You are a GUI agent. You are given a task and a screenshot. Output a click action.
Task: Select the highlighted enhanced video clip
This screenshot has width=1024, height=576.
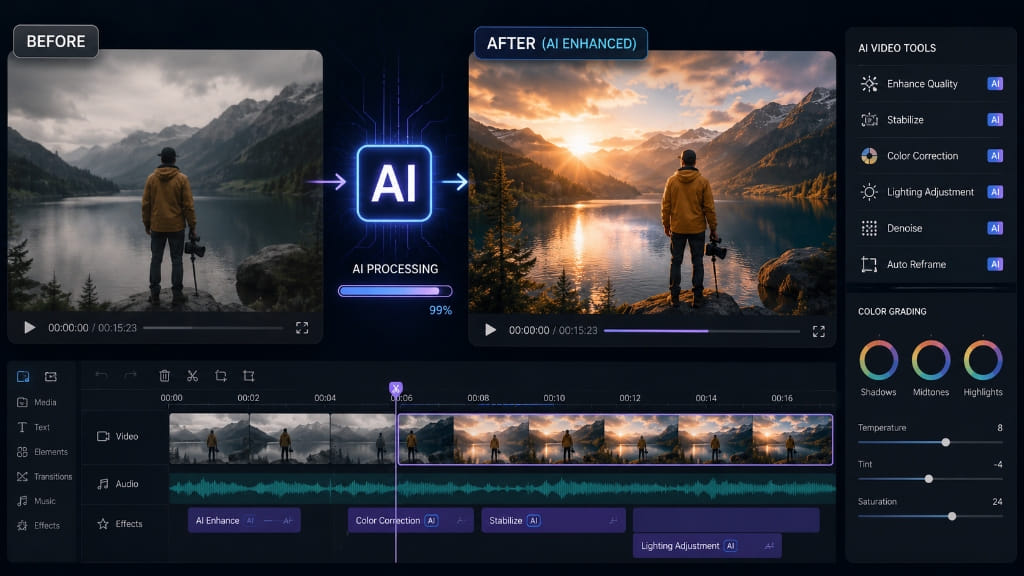615,440
